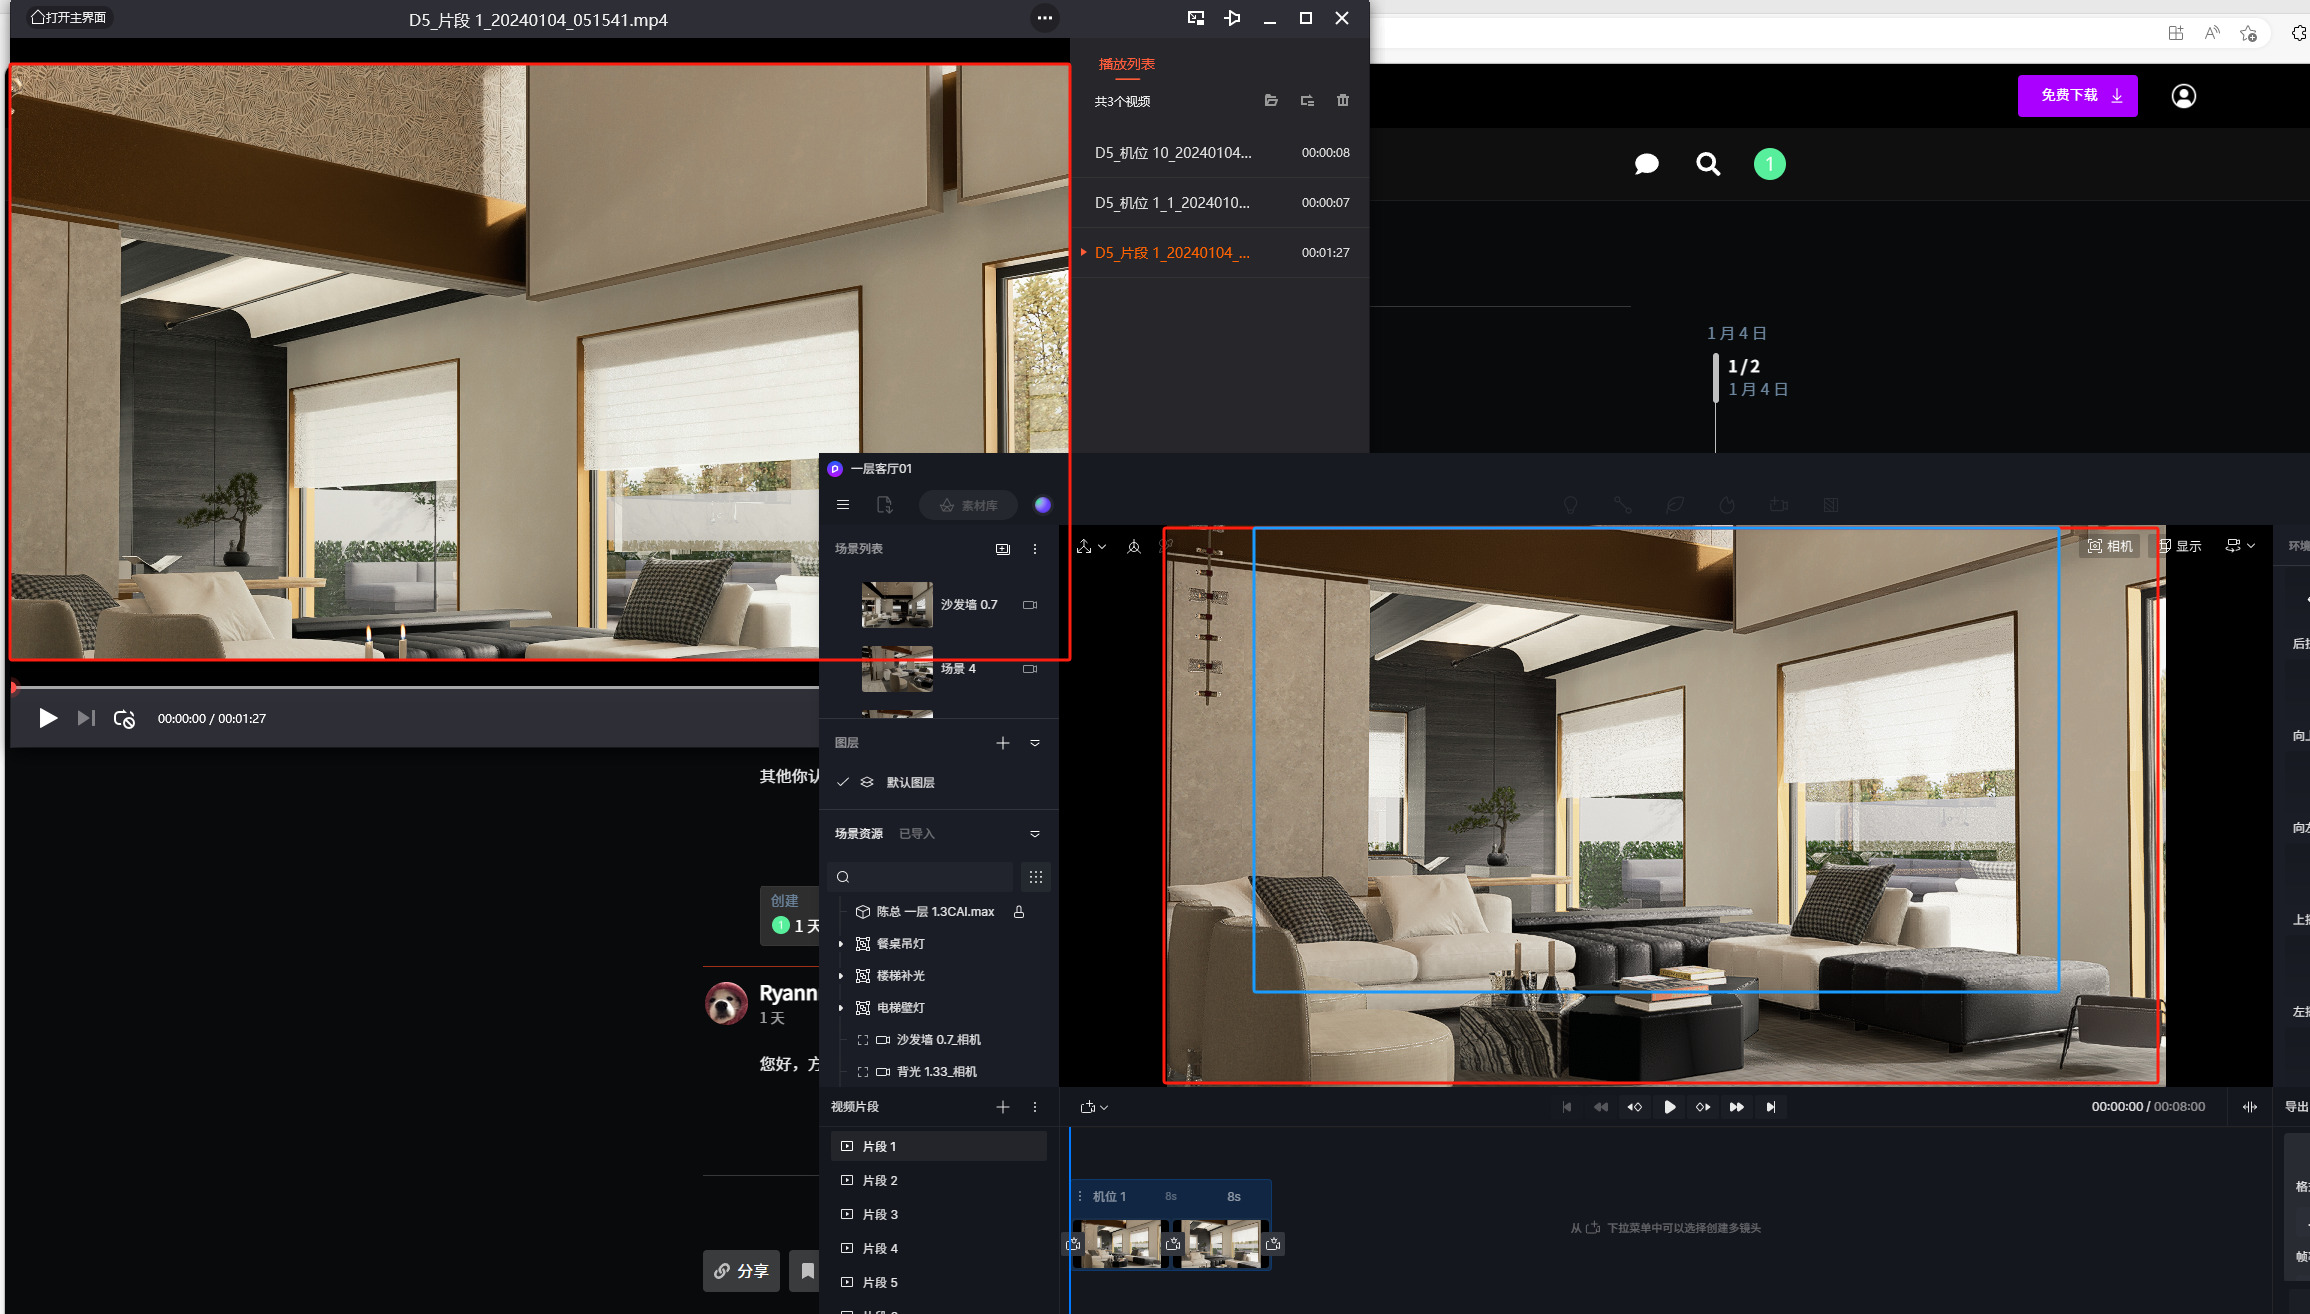2310x1314 pixels.
Task: Open grid view icon next to resource search
Action: point(1036,877)
